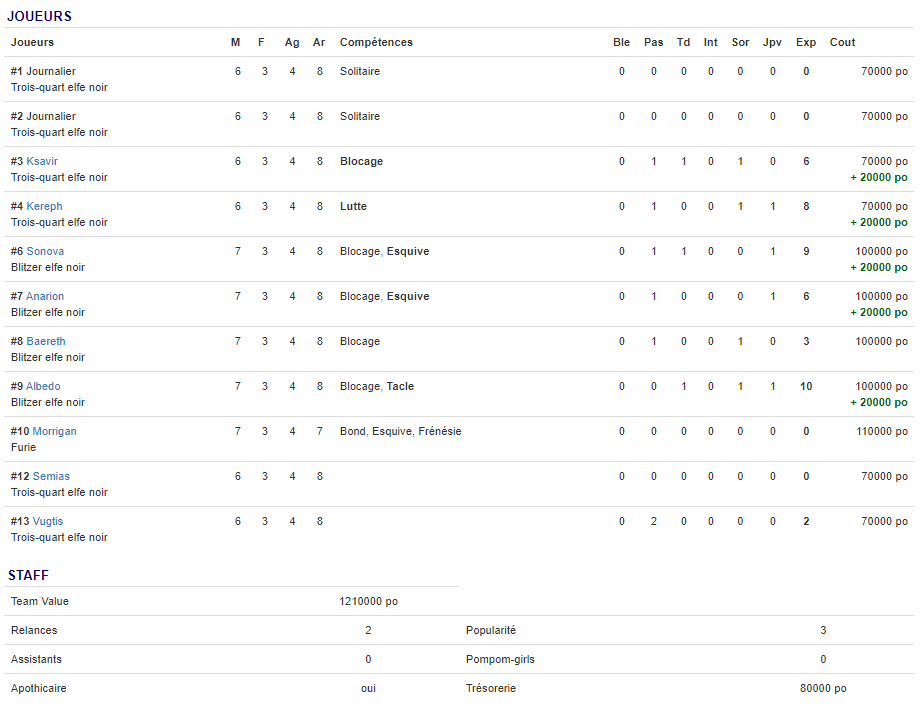Click the Popularité staff label
This screenshot has height=709, width=922.
pos(491,630)
